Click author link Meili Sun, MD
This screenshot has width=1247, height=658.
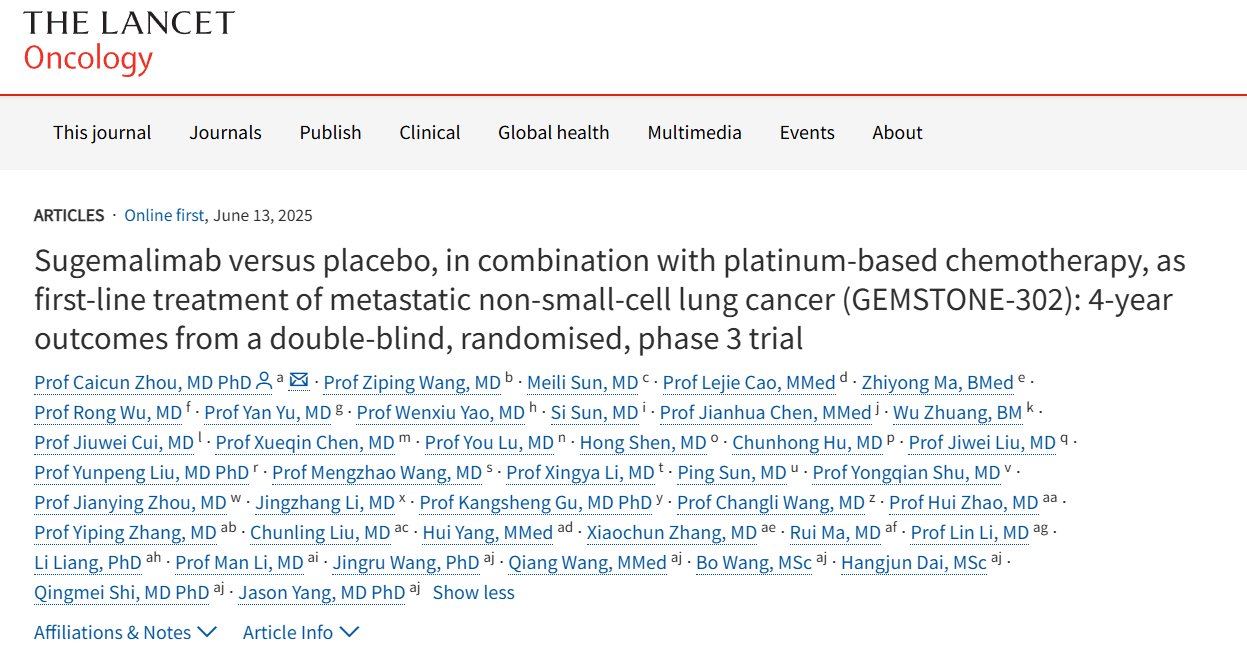[x=582, y=382]
